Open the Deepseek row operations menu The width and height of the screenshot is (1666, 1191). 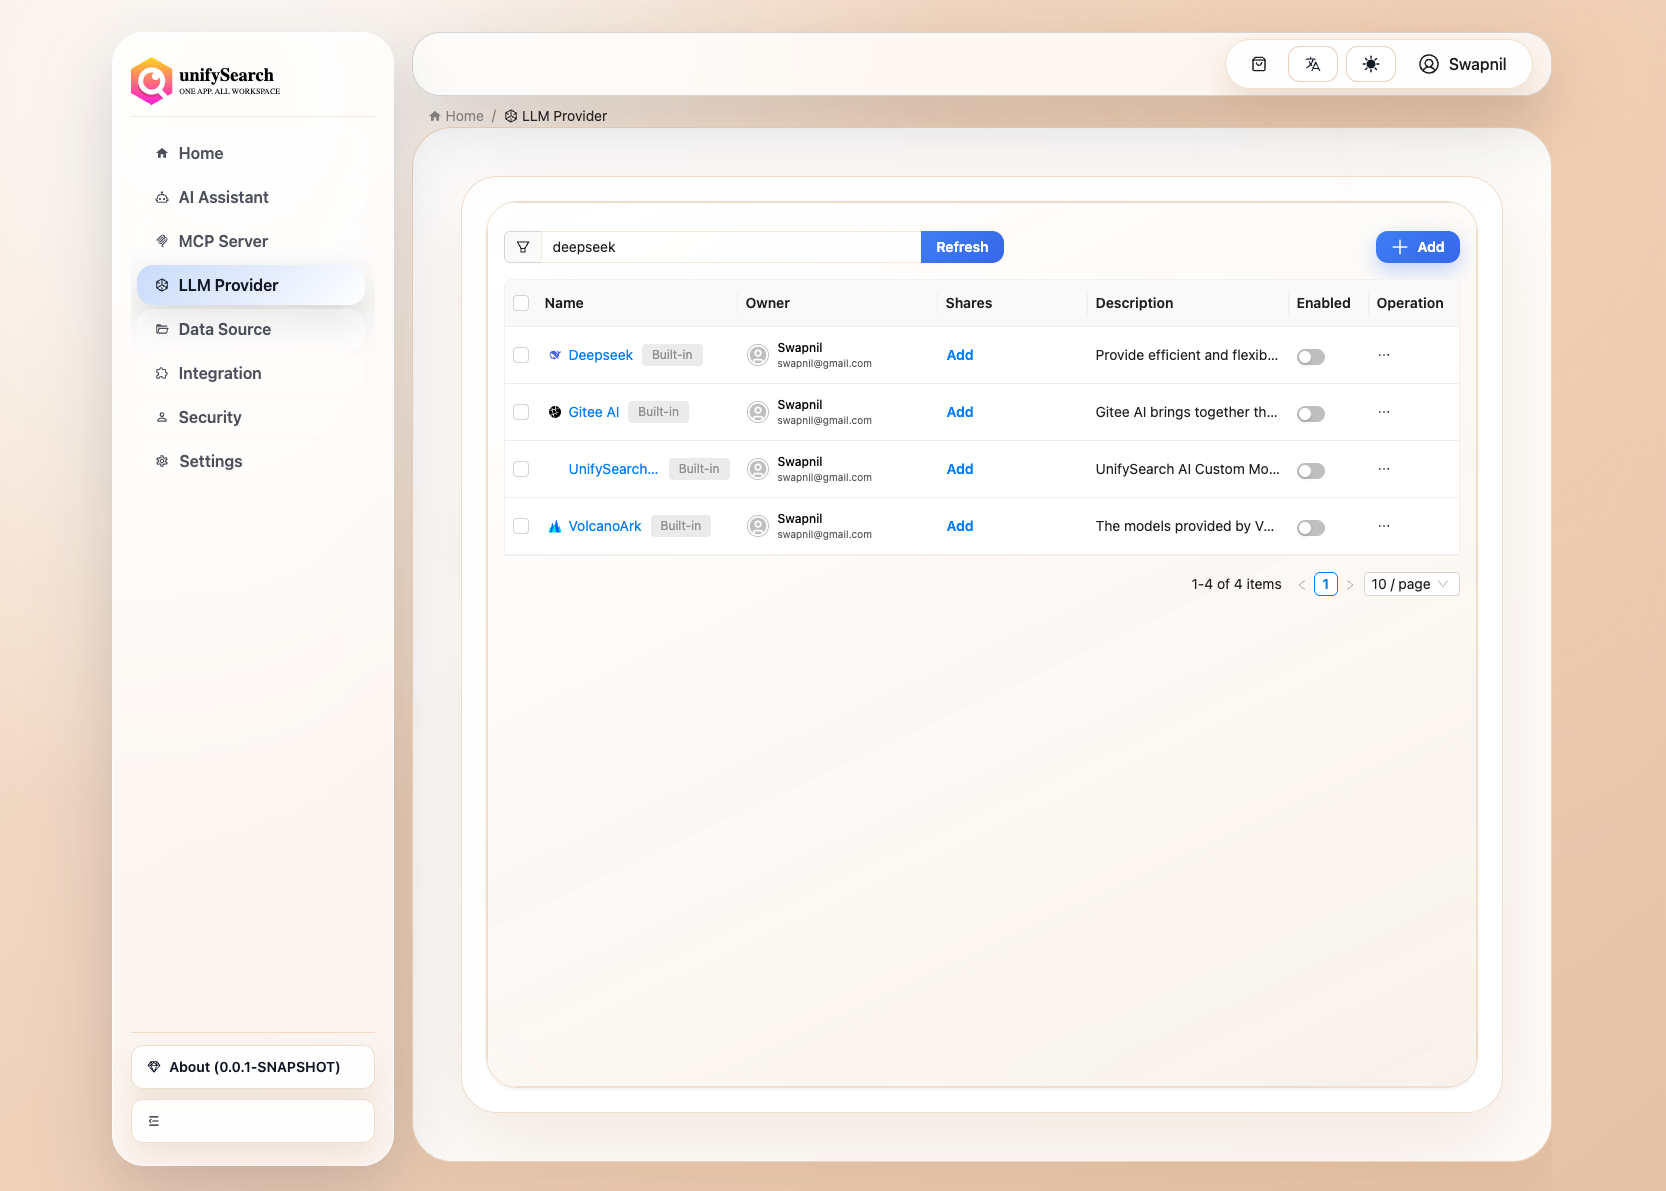[x=1384, y=355]
